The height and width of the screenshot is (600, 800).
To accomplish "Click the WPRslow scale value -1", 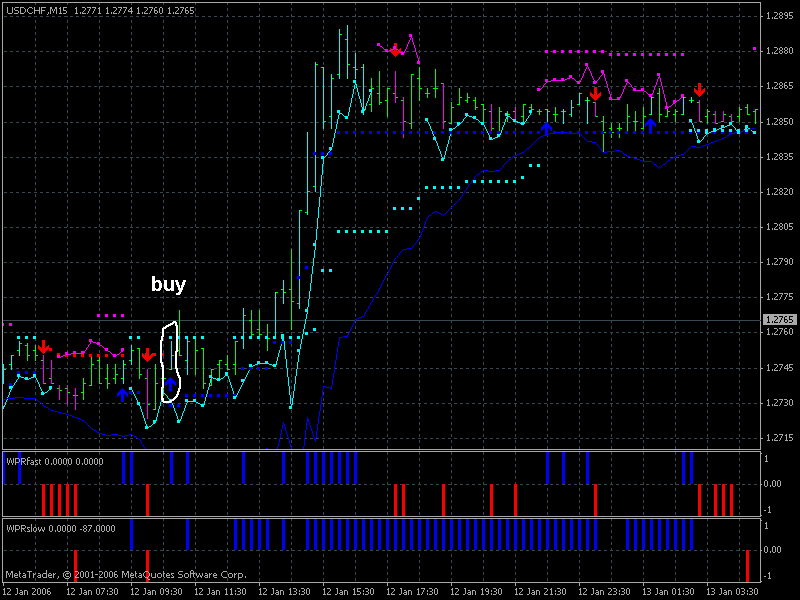I will [768, 576].
